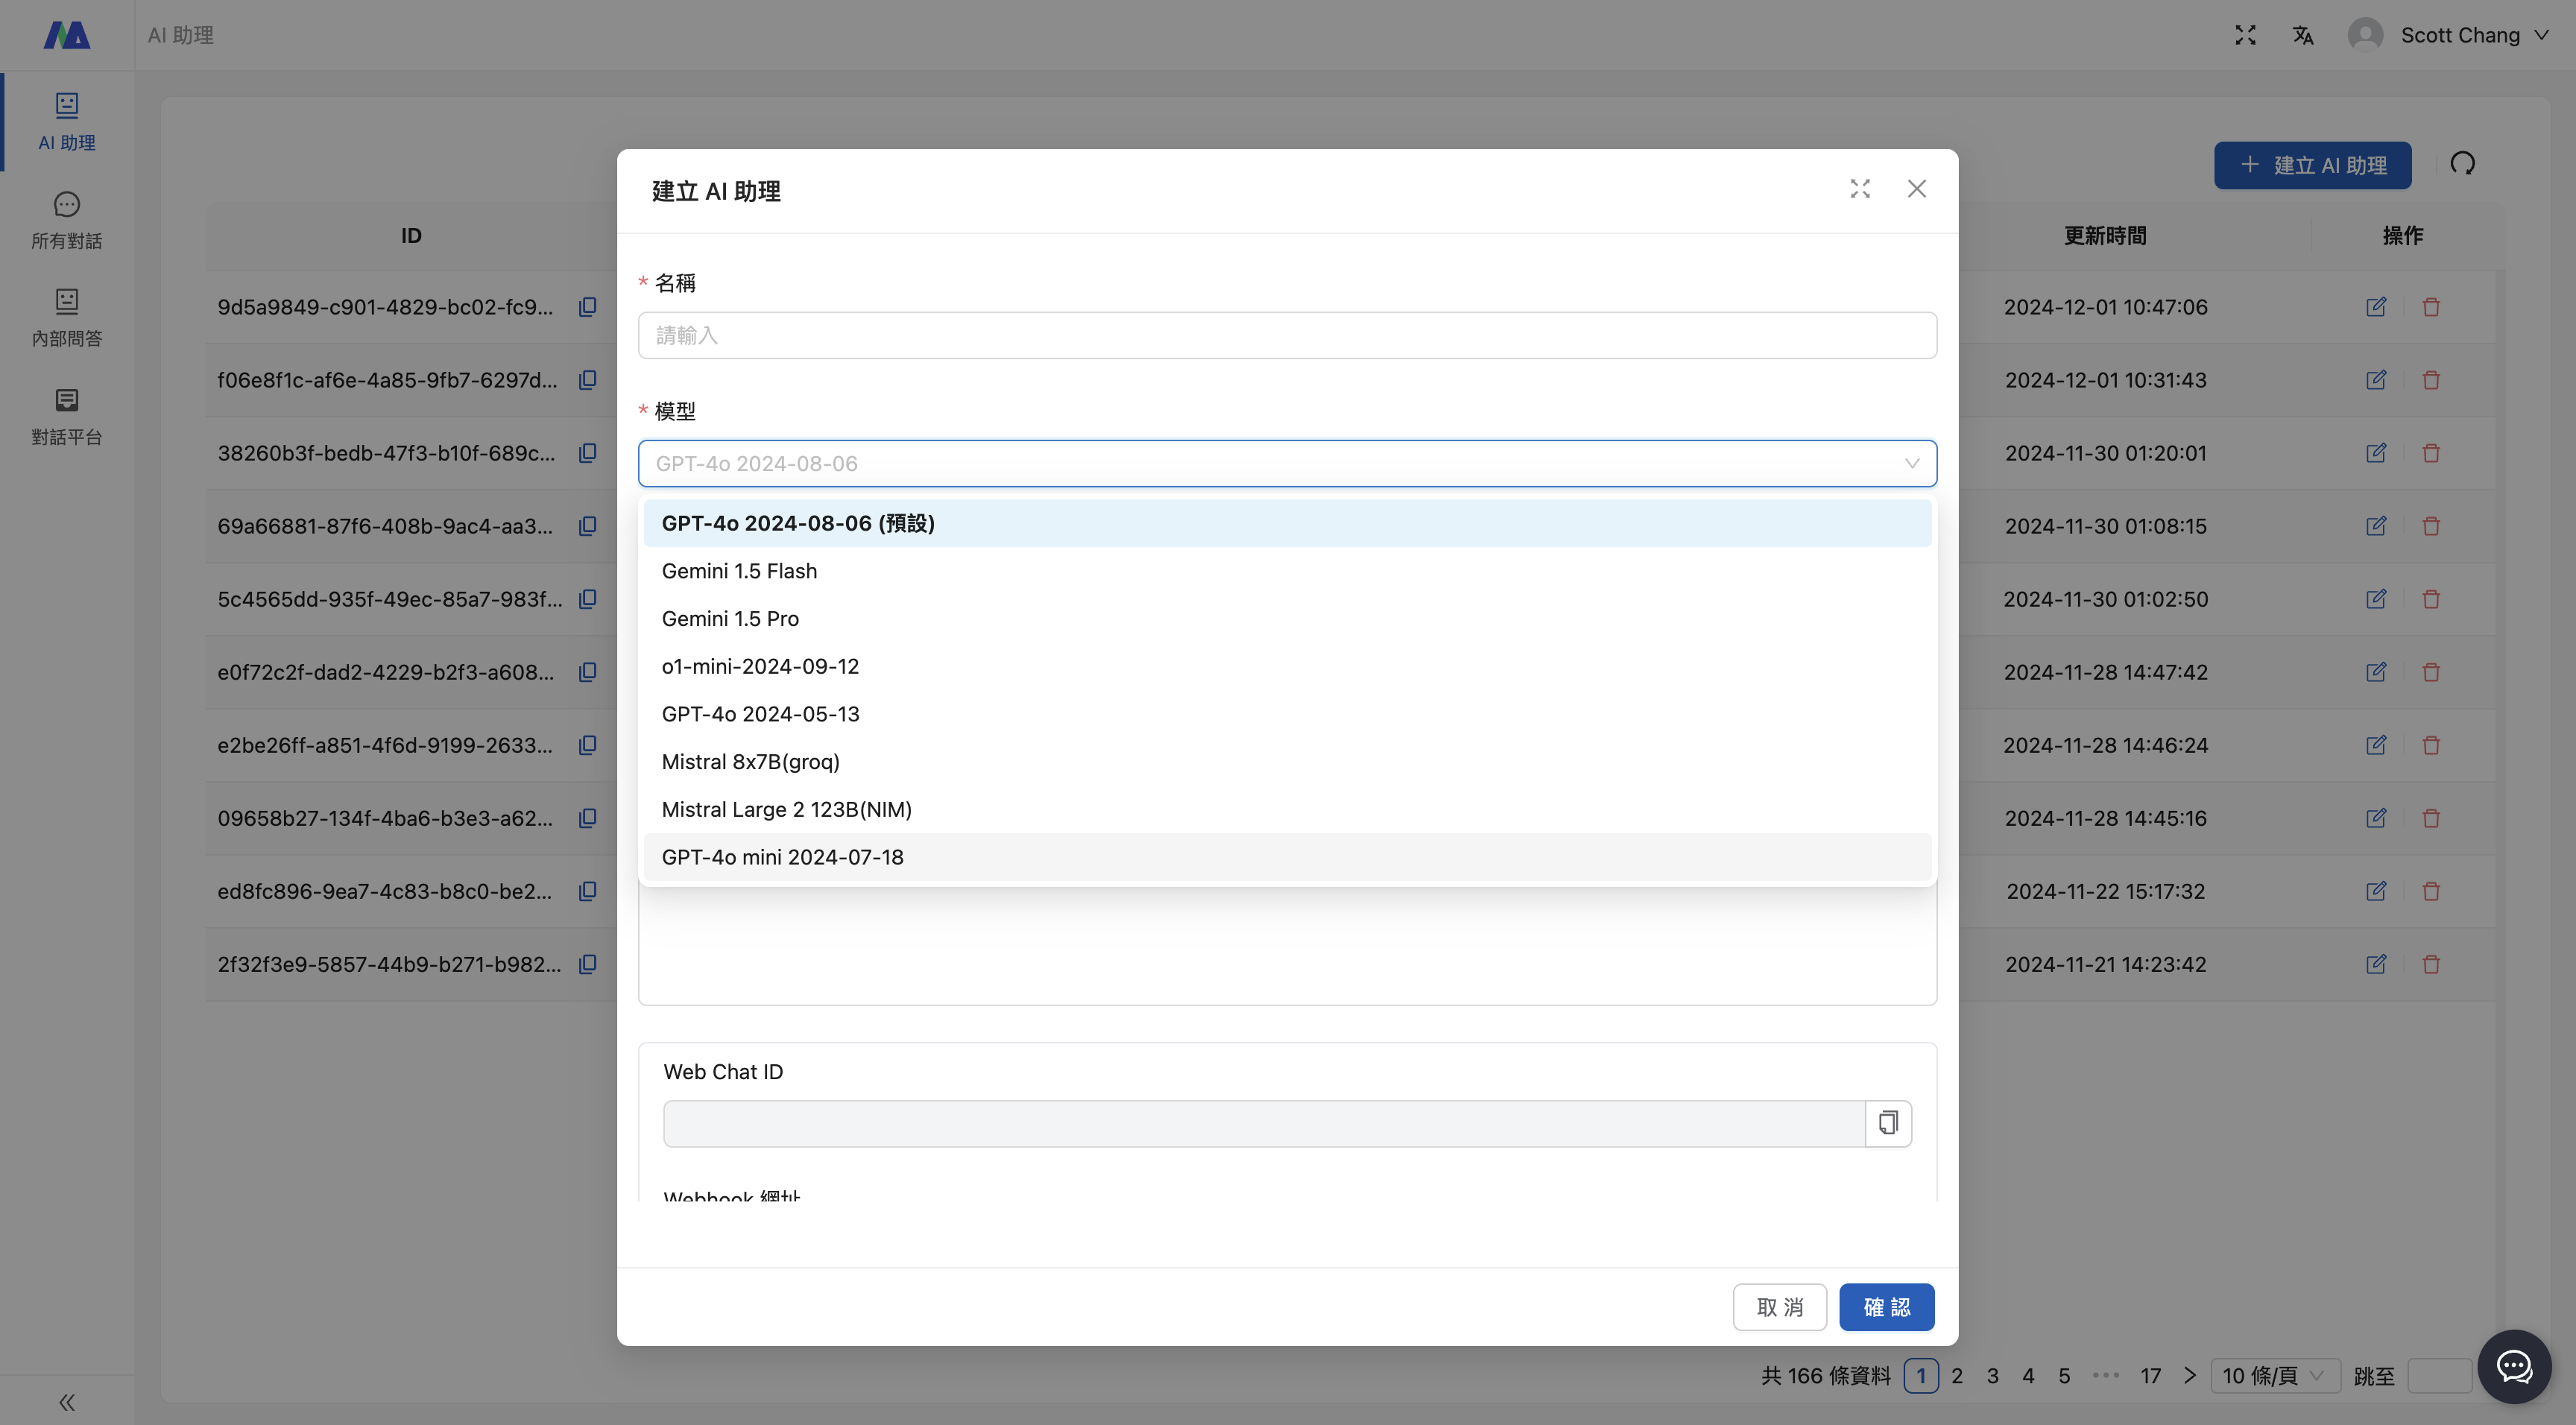2576x1425 pixels.
Task: Pick Mistral Large 2 123B(NIM) model
Action: [786, 809]
